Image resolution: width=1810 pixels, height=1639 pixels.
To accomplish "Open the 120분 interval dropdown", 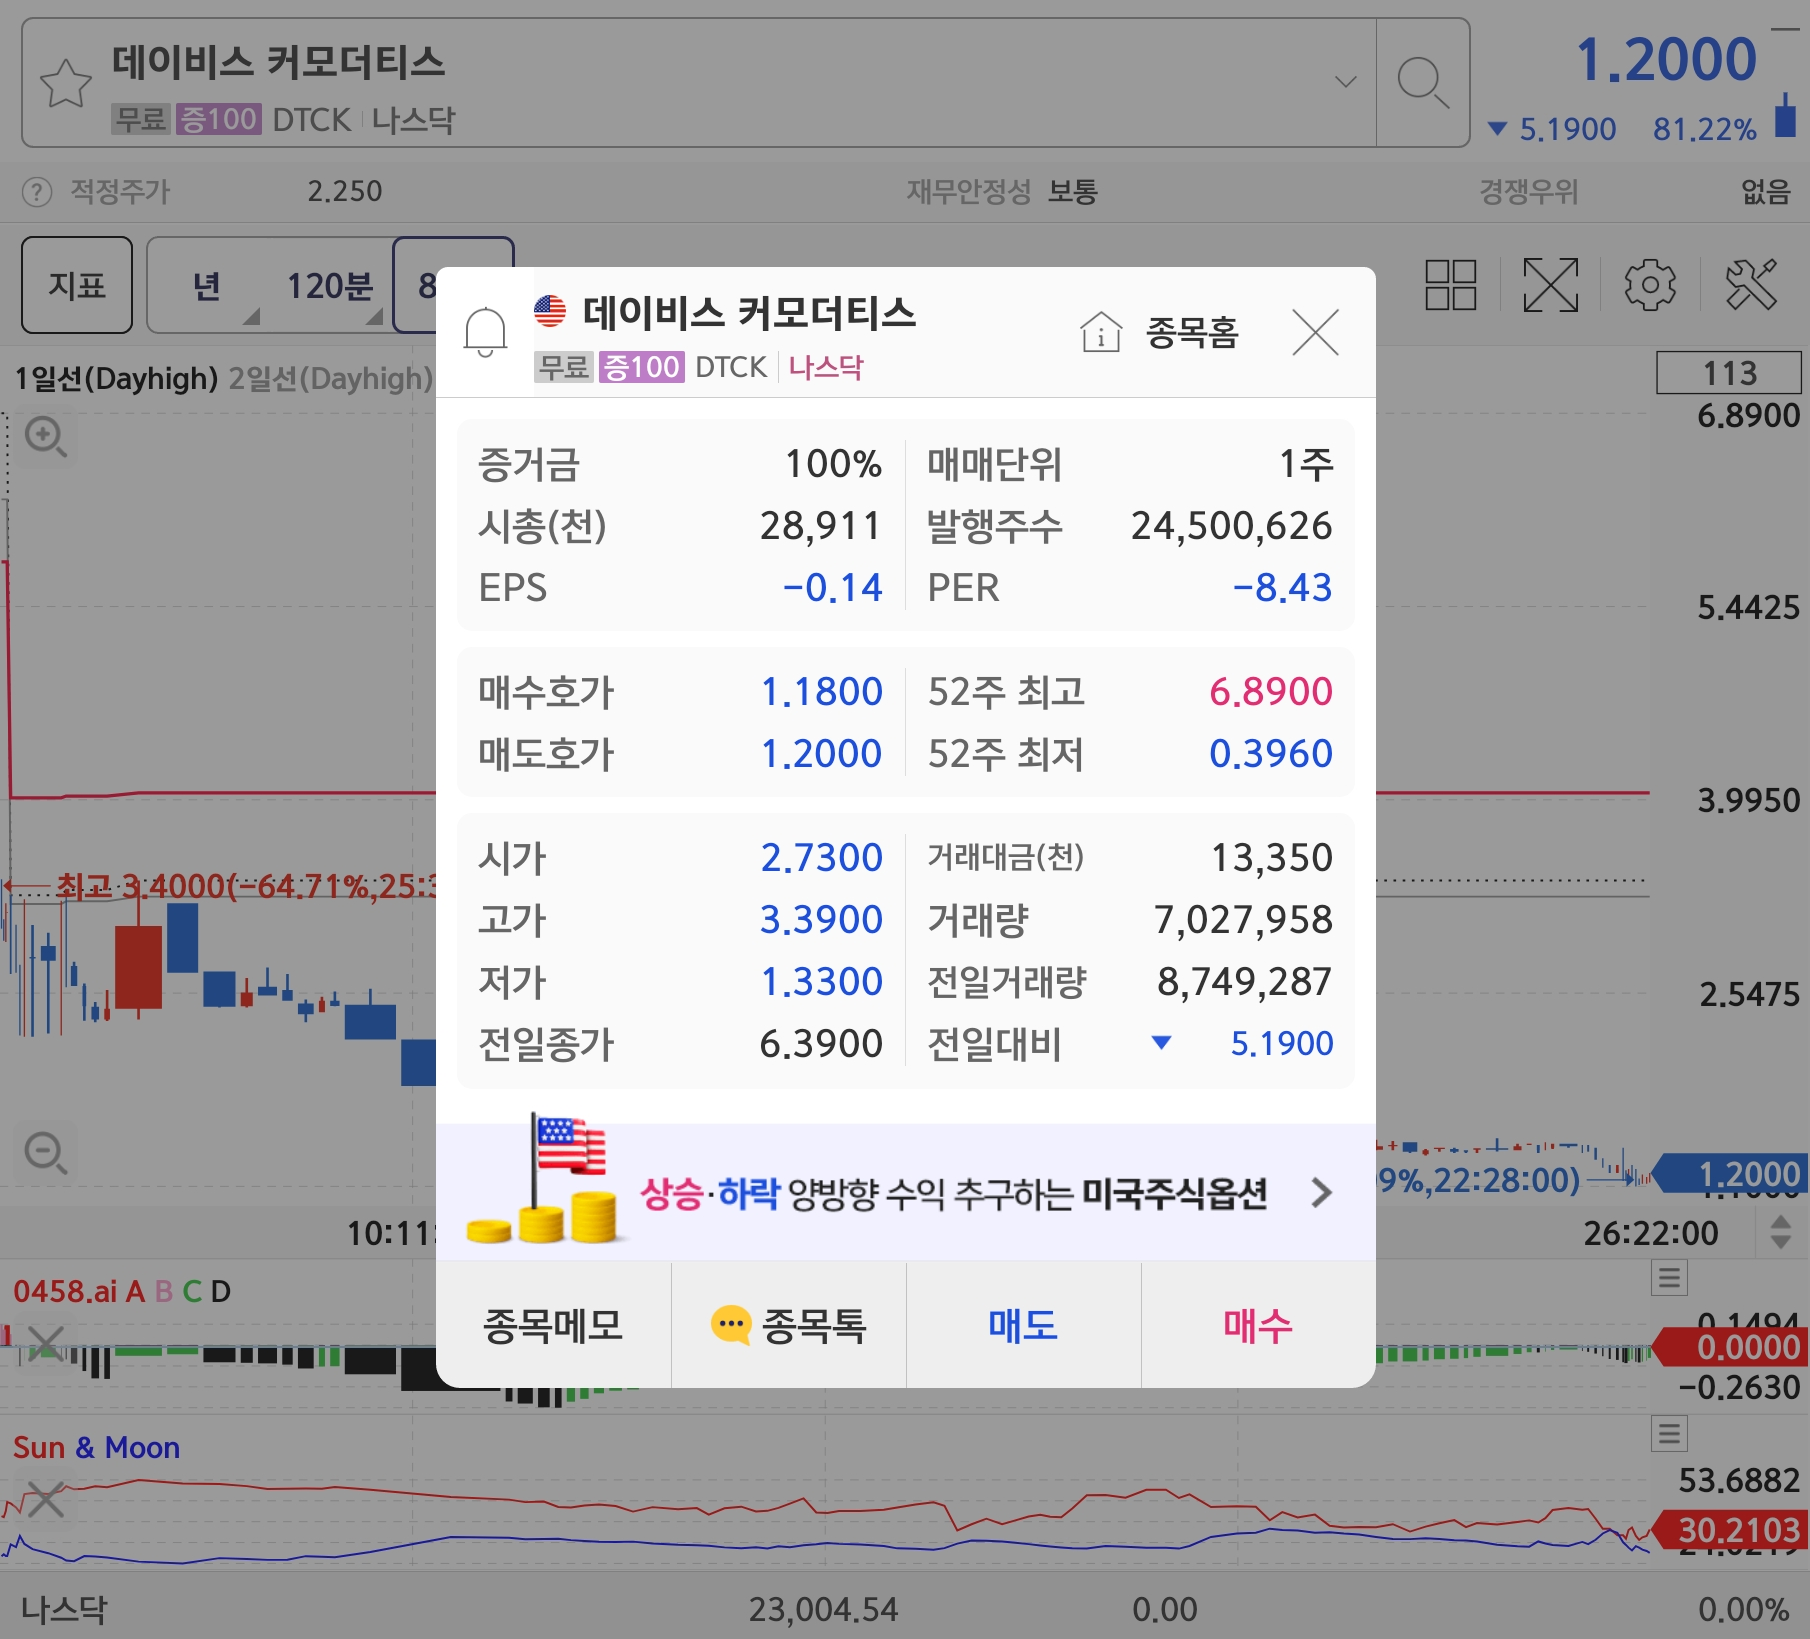I will (x=333, y=286).
